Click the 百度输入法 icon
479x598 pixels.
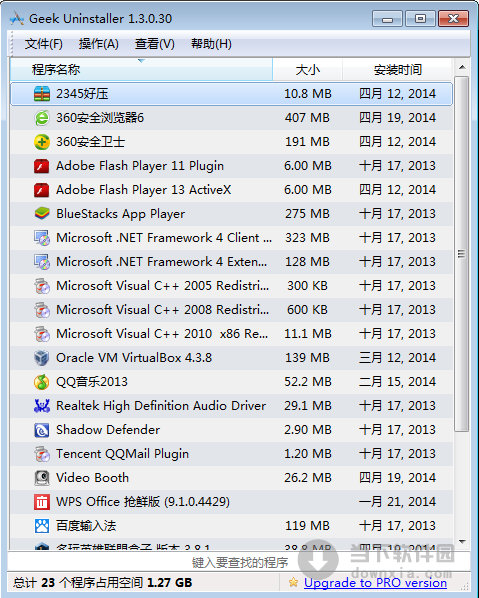42,526
